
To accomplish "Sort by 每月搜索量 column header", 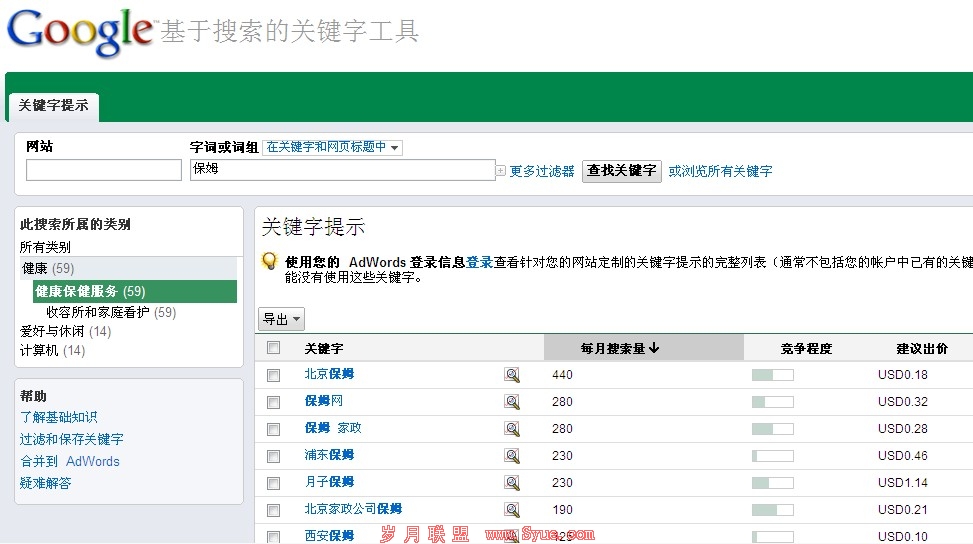I will [620, 348].
